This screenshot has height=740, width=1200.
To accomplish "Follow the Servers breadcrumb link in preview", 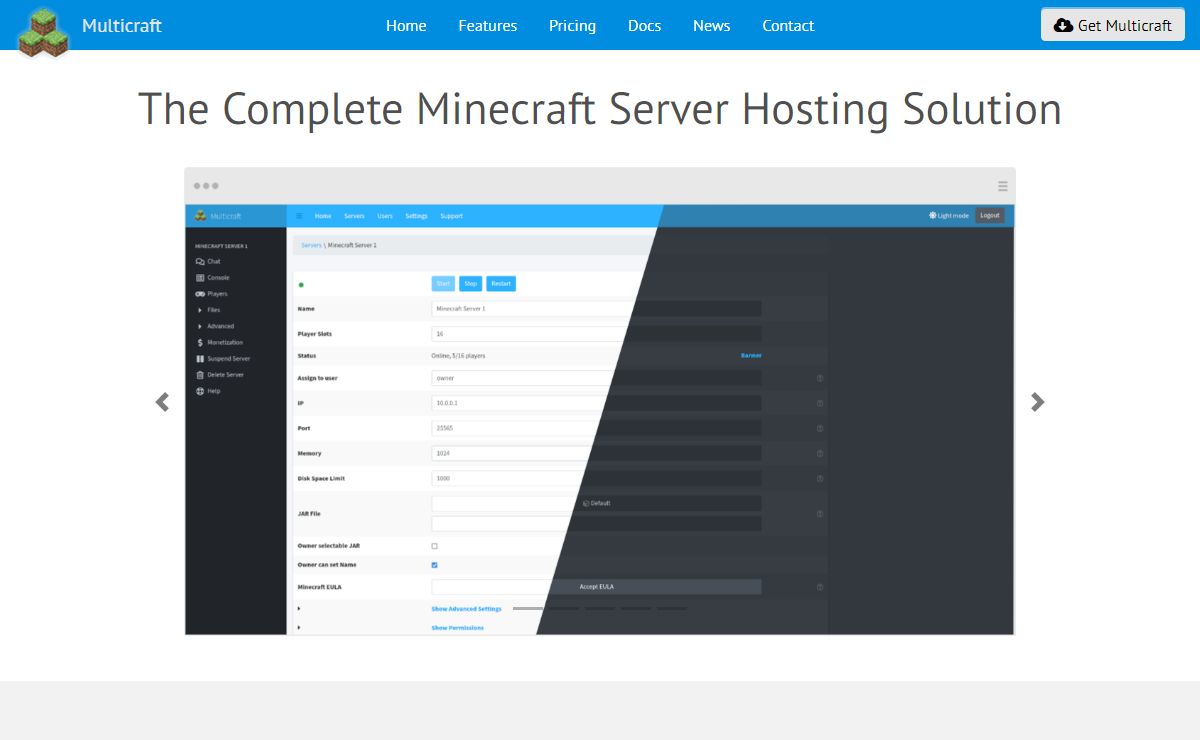I will click(311, 245).
